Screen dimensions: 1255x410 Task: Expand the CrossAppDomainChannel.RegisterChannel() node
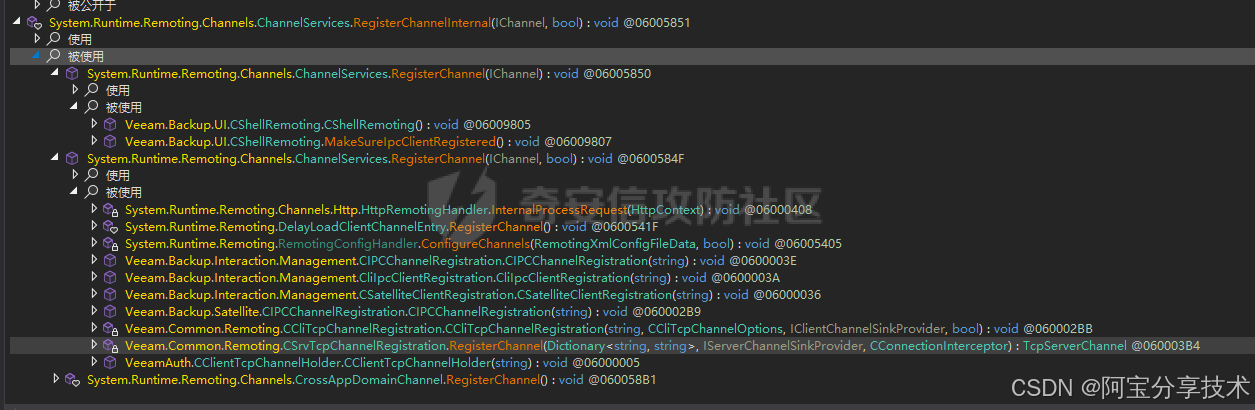(55, 379)
